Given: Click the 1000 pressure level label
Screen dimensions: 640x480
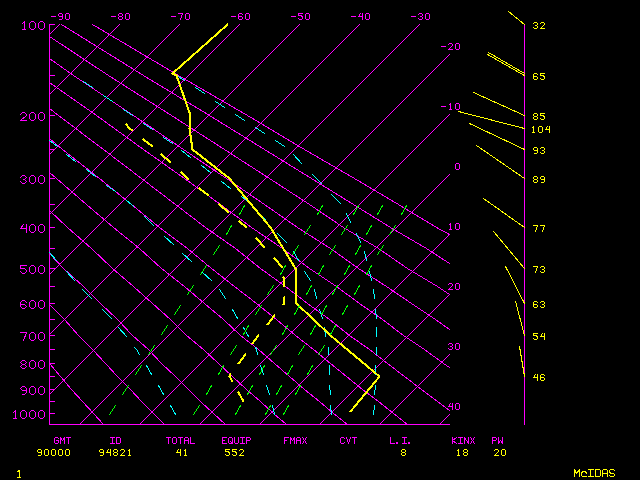Looking at the screenshot, I should pyautogui.click(x=32, y=414).
